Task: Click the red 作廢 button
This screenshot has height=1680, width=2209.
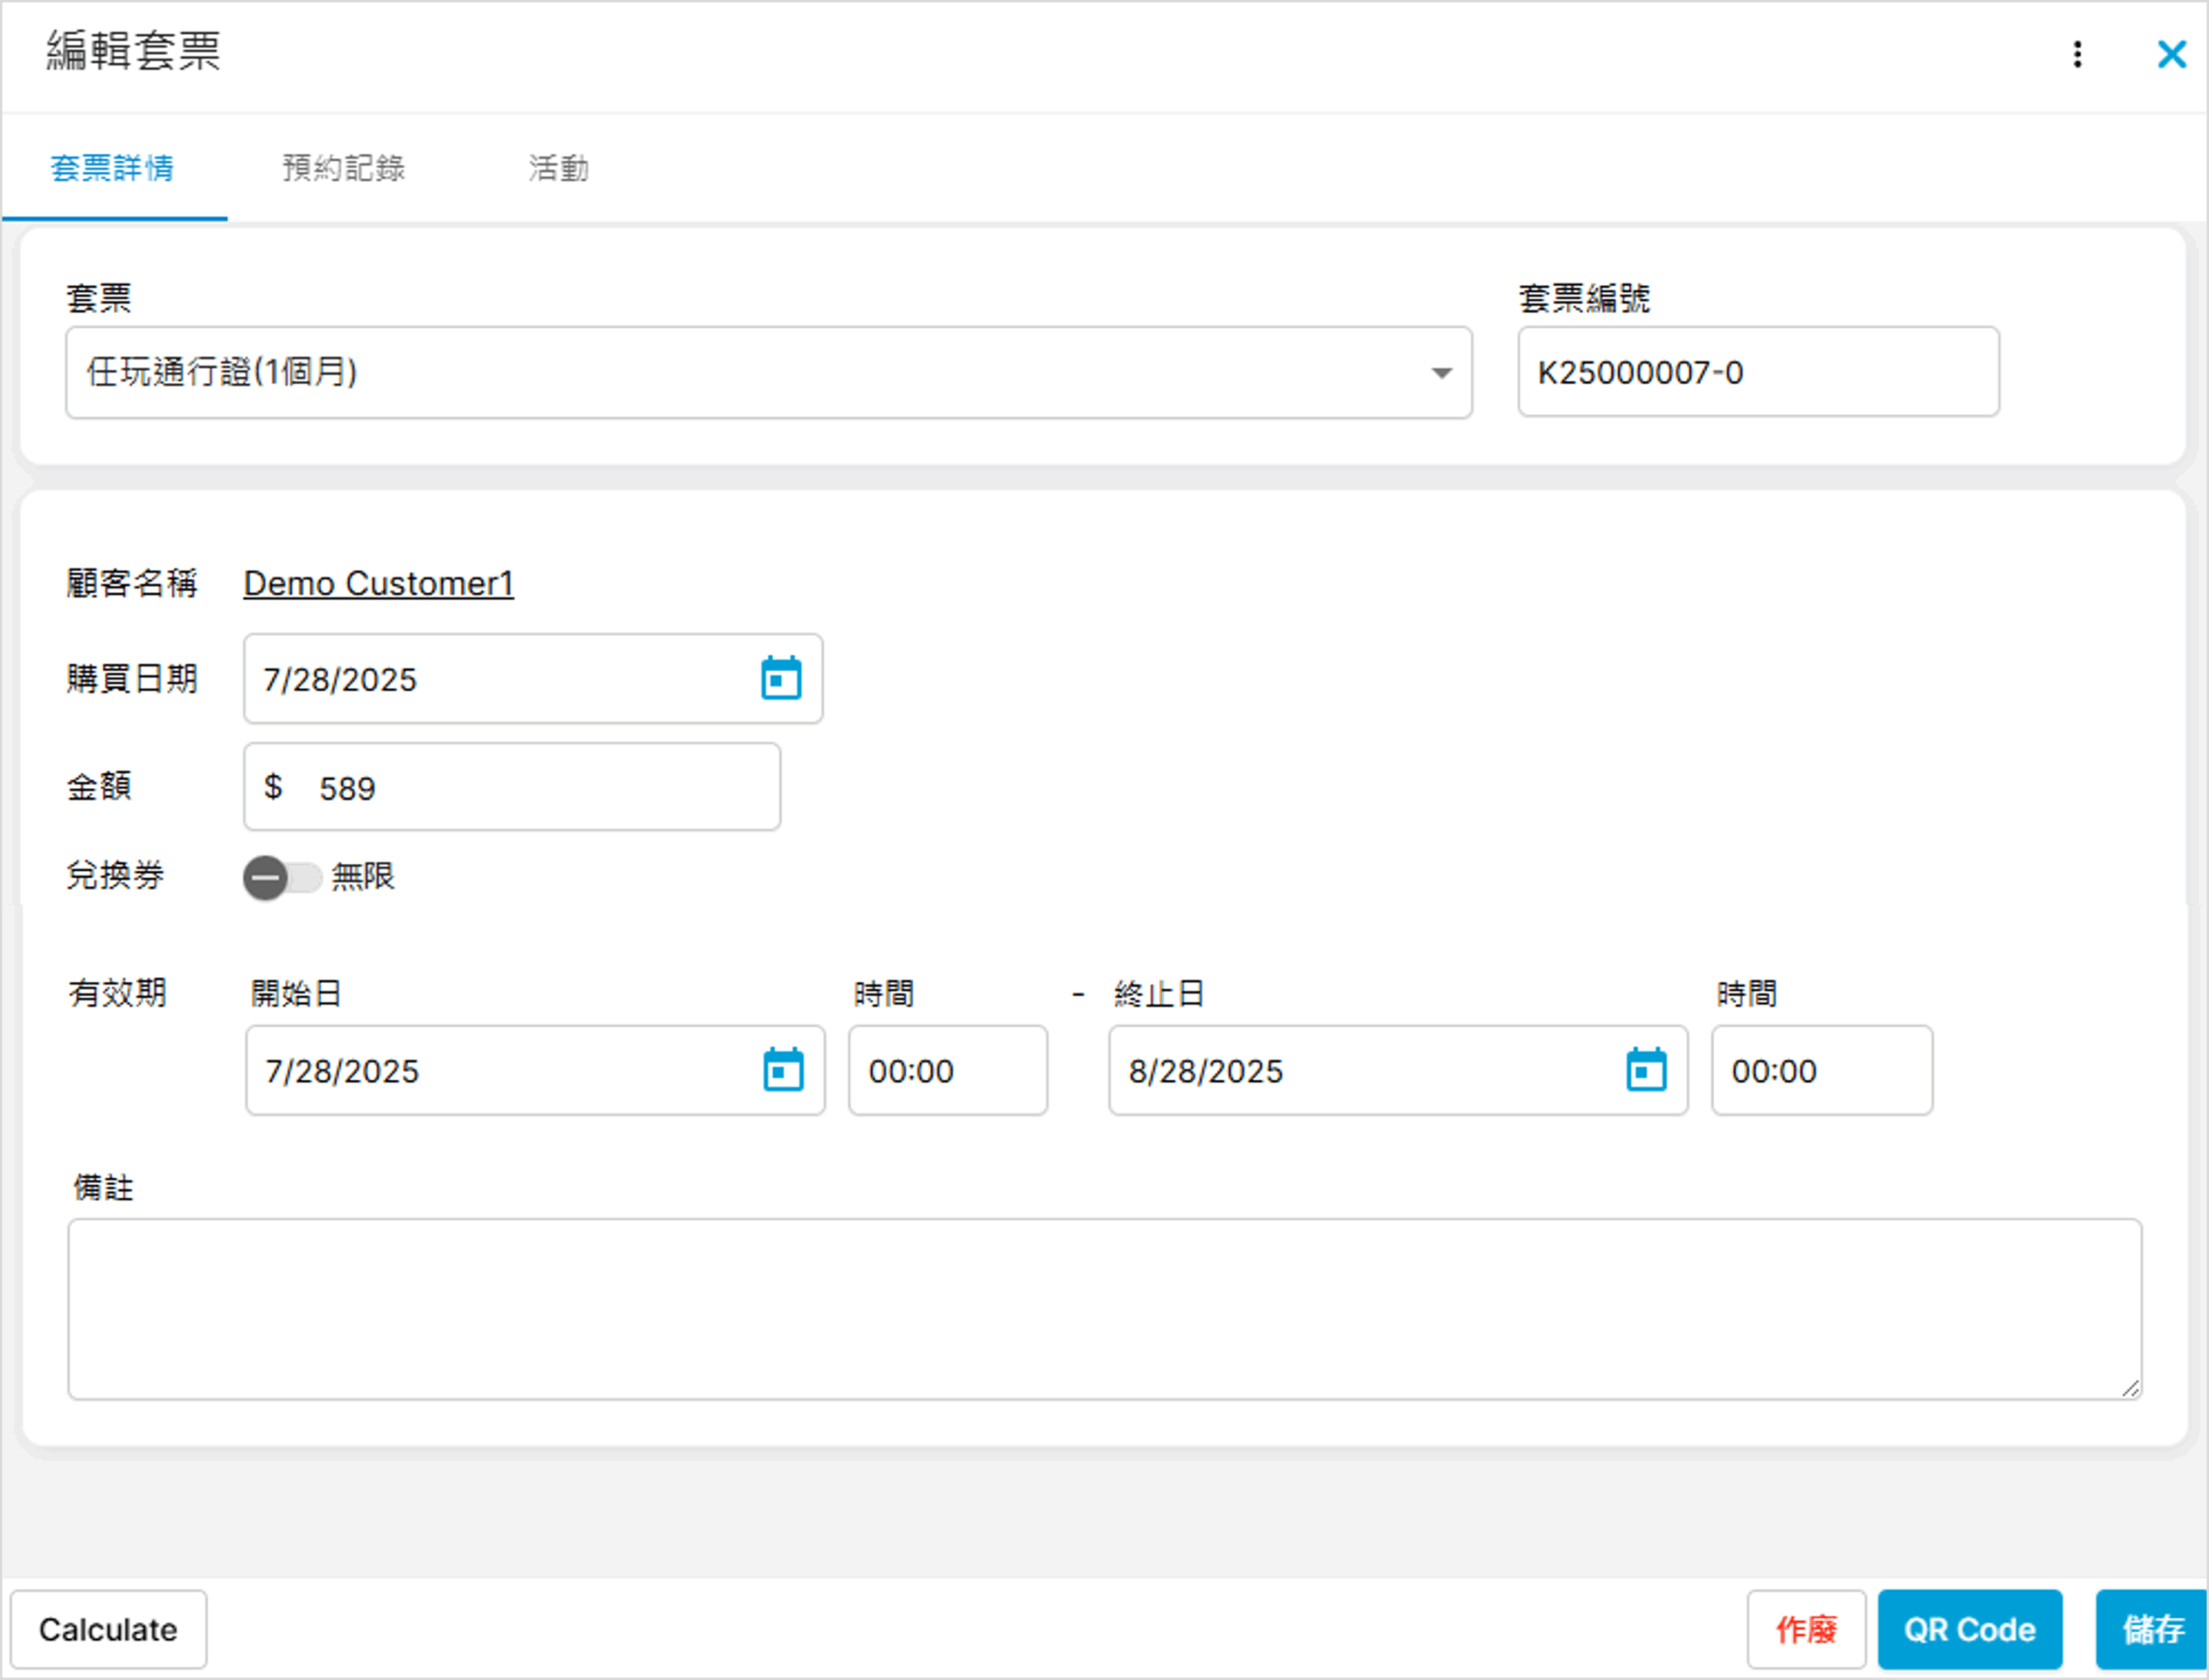Action: click(1805, 1629)
